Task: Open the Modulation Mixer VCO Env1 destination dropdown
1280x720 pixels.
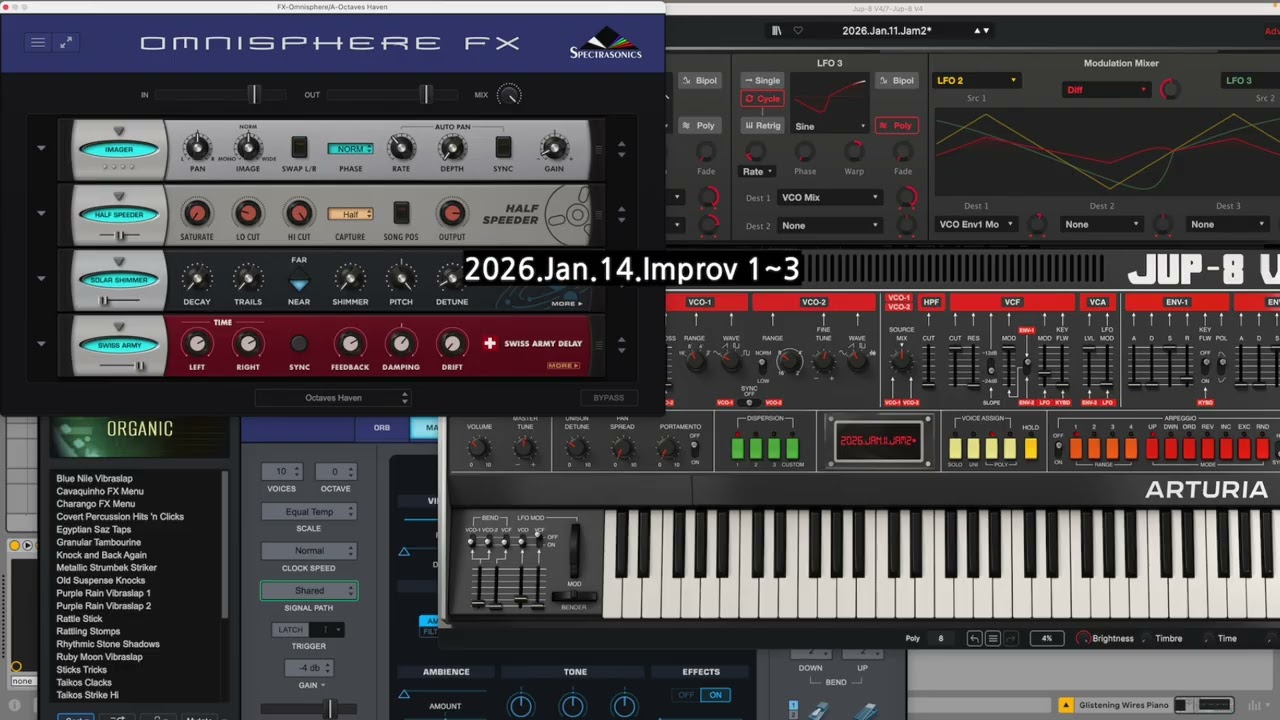Action: coord(976,225)
